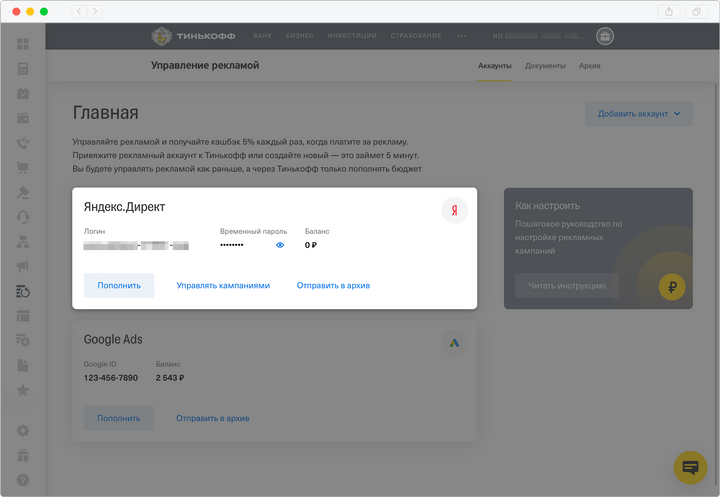The width and height of the screenshot is (720, 497).
Task: Click the browser back arrow button
Action: point(79,11)
